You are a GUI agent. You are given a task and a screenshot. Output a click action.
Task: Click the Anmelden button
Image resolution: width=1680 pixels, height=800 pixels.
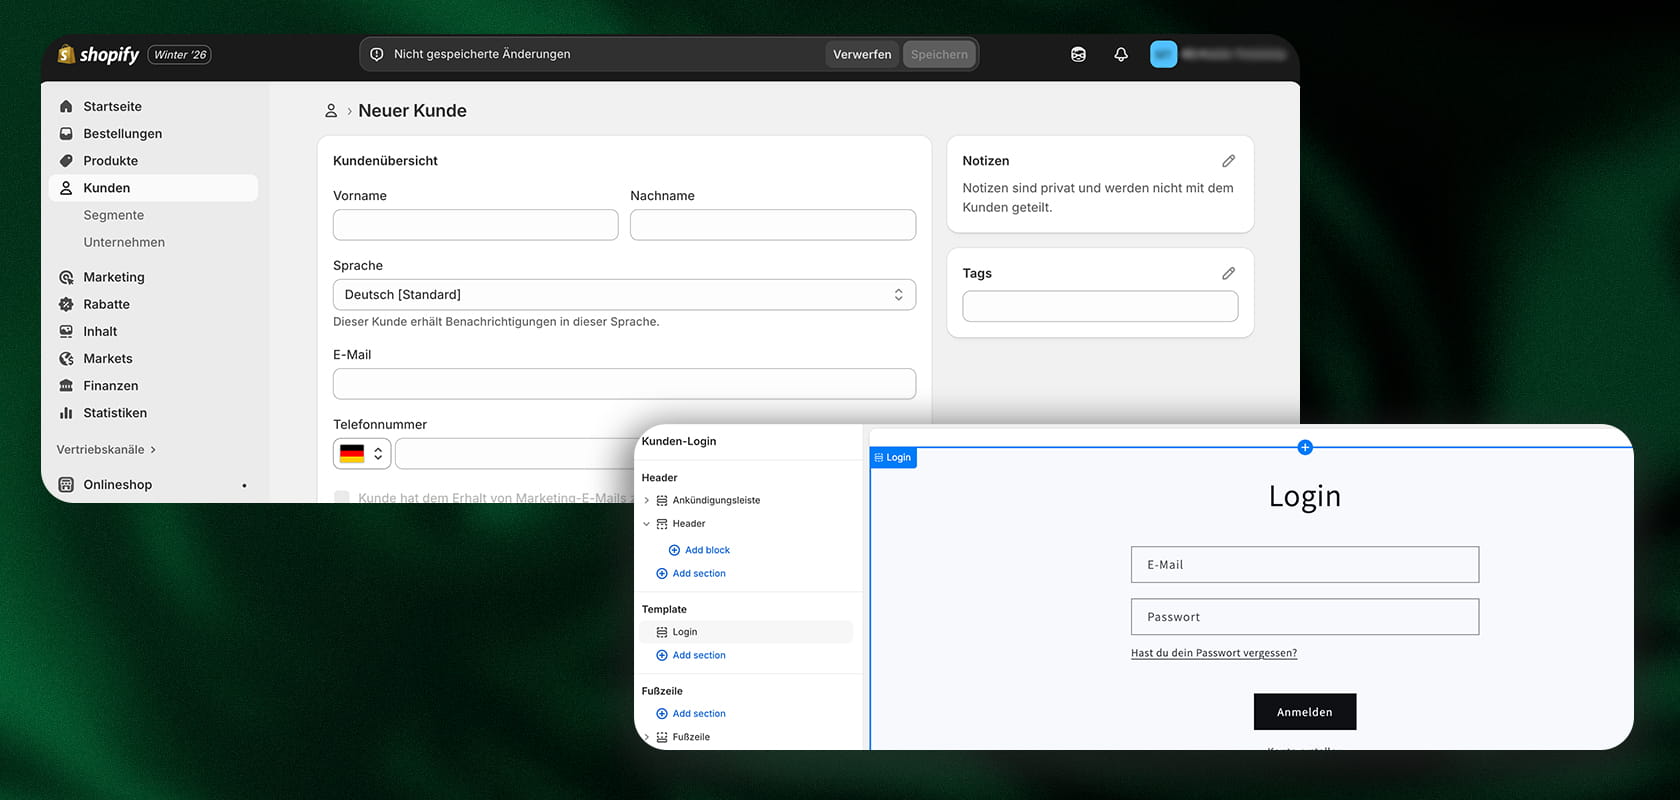1305,712
